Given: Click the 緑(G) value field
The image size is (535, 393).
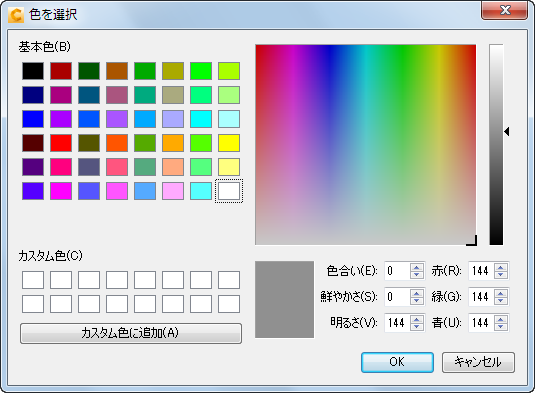Looking at the screenshot, I should (481, 297).
